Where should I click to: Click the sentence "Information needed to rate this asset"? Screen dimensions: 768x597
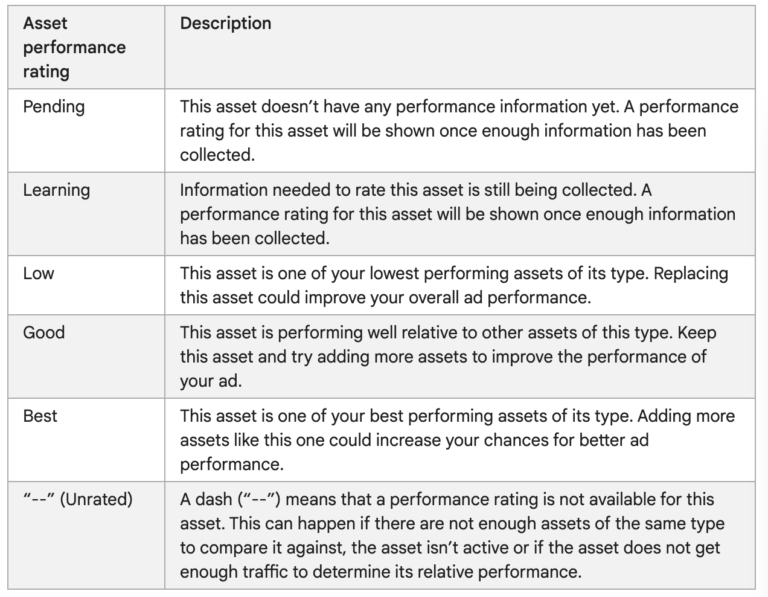coord(380,190)
